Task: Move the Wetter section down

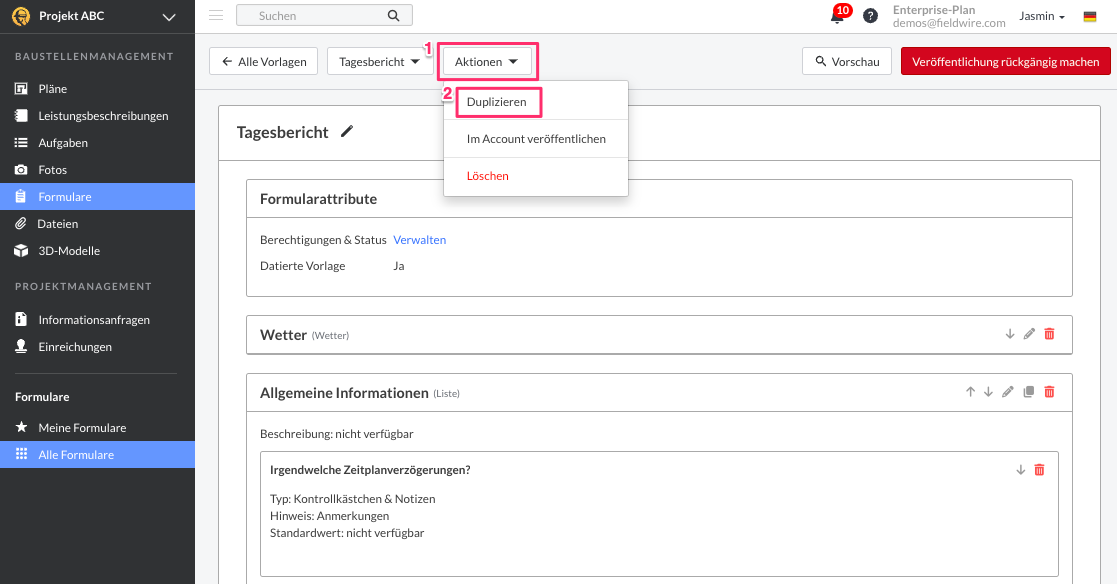Action: coord(1010,334)
